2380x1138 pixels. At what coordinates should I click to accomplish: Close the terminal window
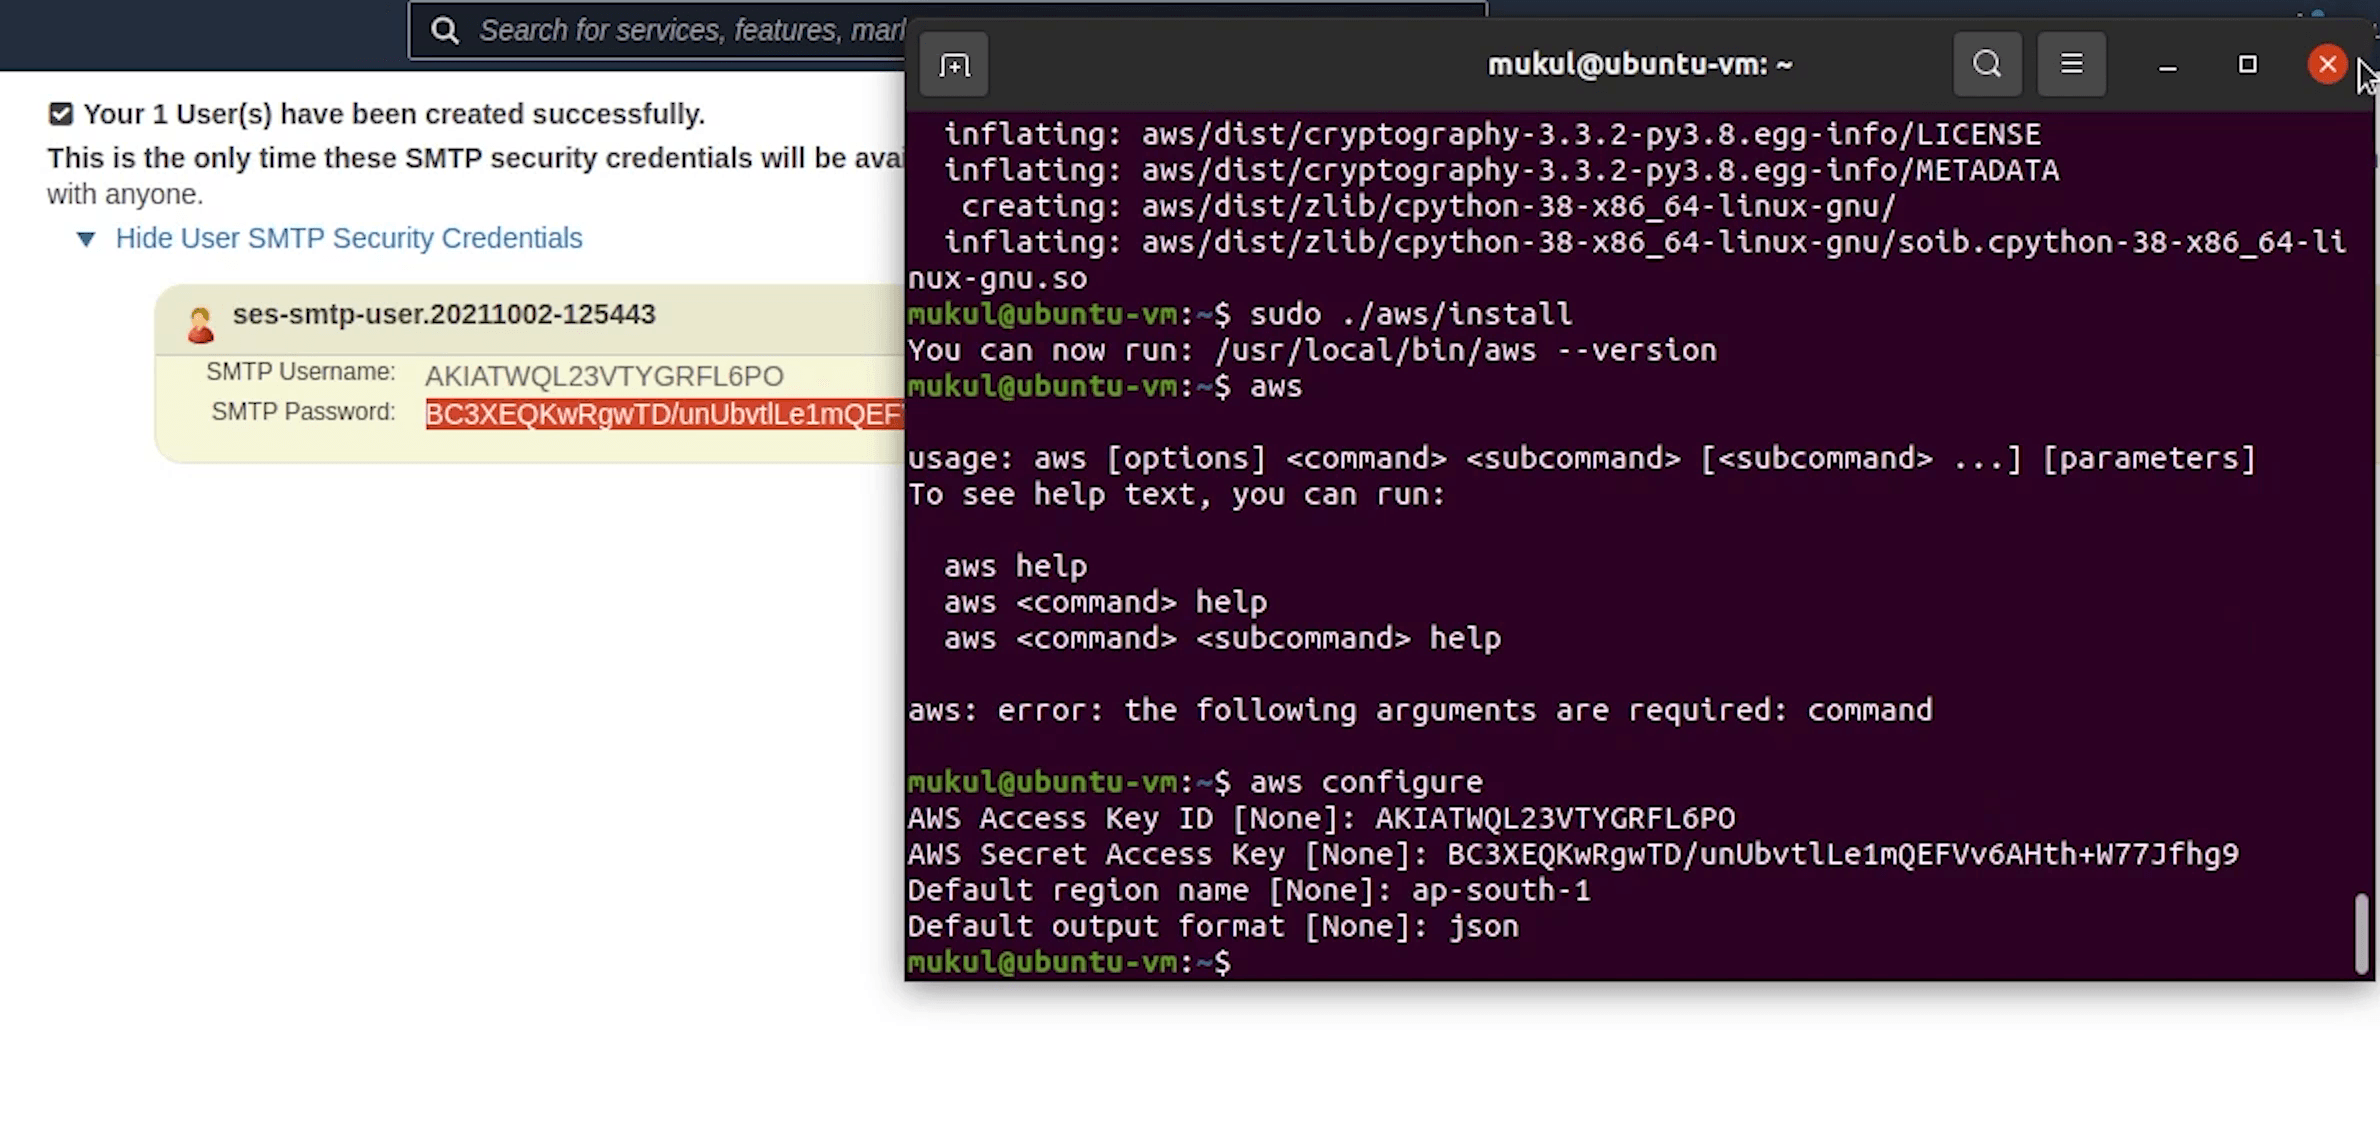[x=2327, y=65]
